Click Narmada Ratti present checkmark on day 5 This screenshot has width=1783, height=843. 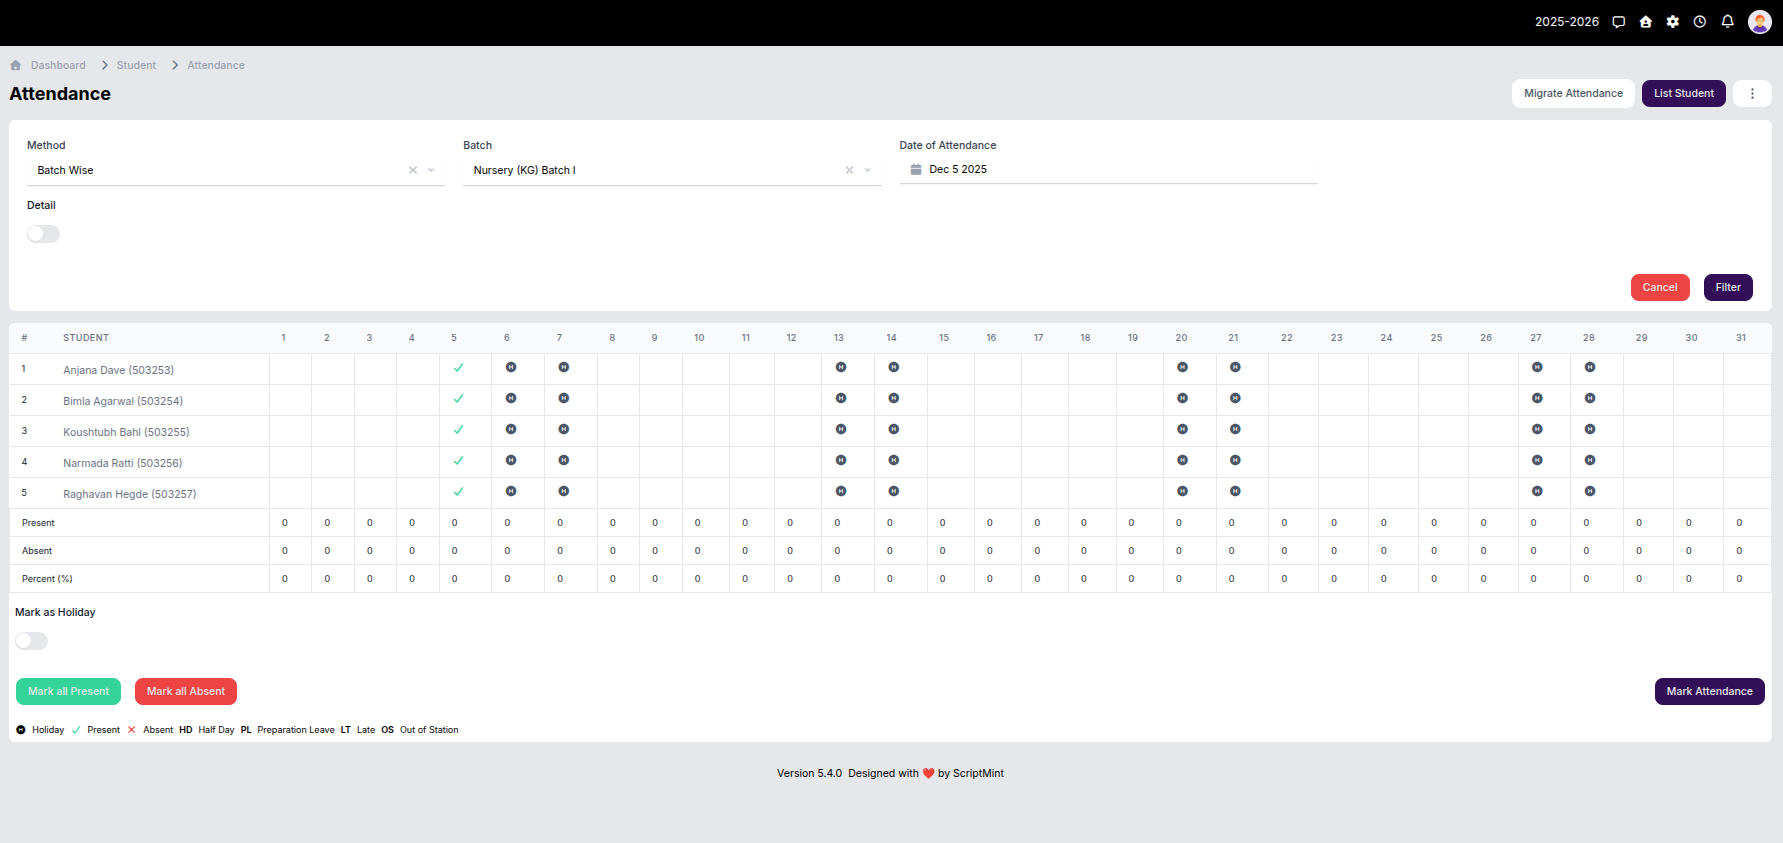click(458, 461)
